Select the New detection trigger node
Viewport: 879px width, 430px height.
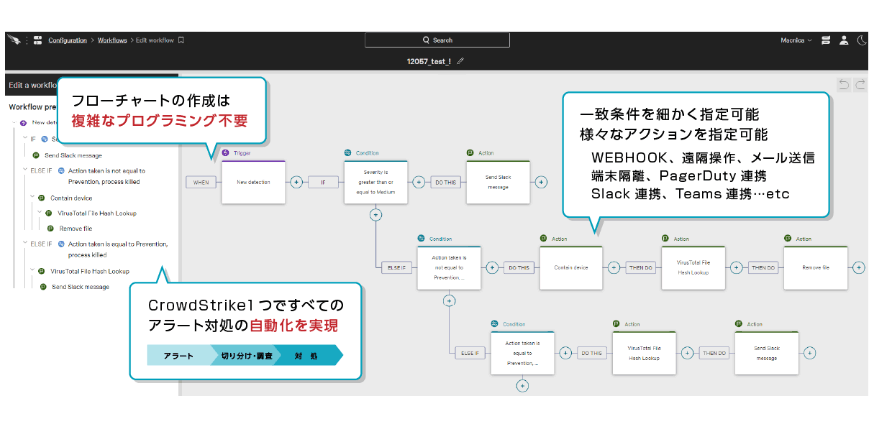[x=253, y=182]
